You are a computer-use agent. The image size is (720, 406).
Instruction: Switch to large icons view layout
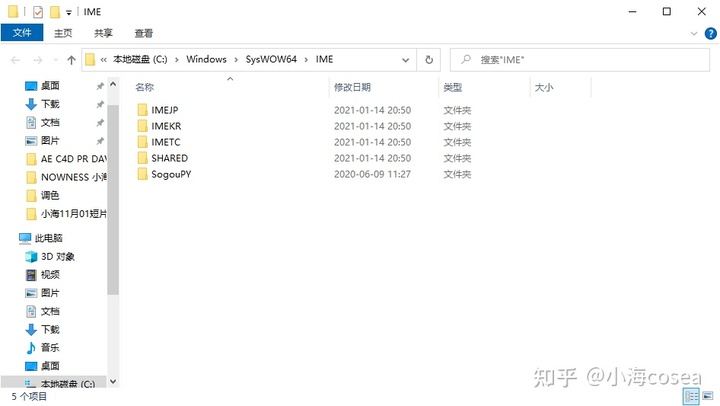[708, 396]
